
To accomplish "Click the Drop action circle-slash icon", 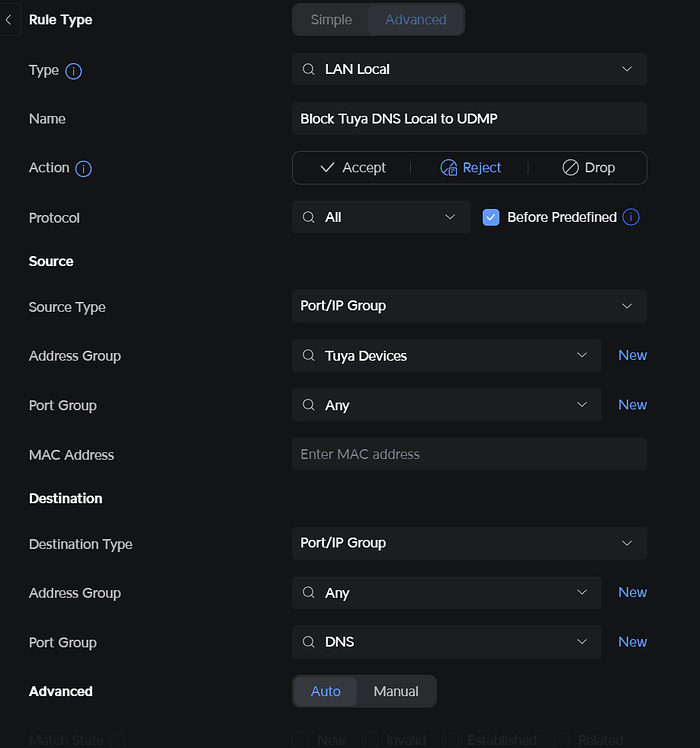I will point(570,167).
